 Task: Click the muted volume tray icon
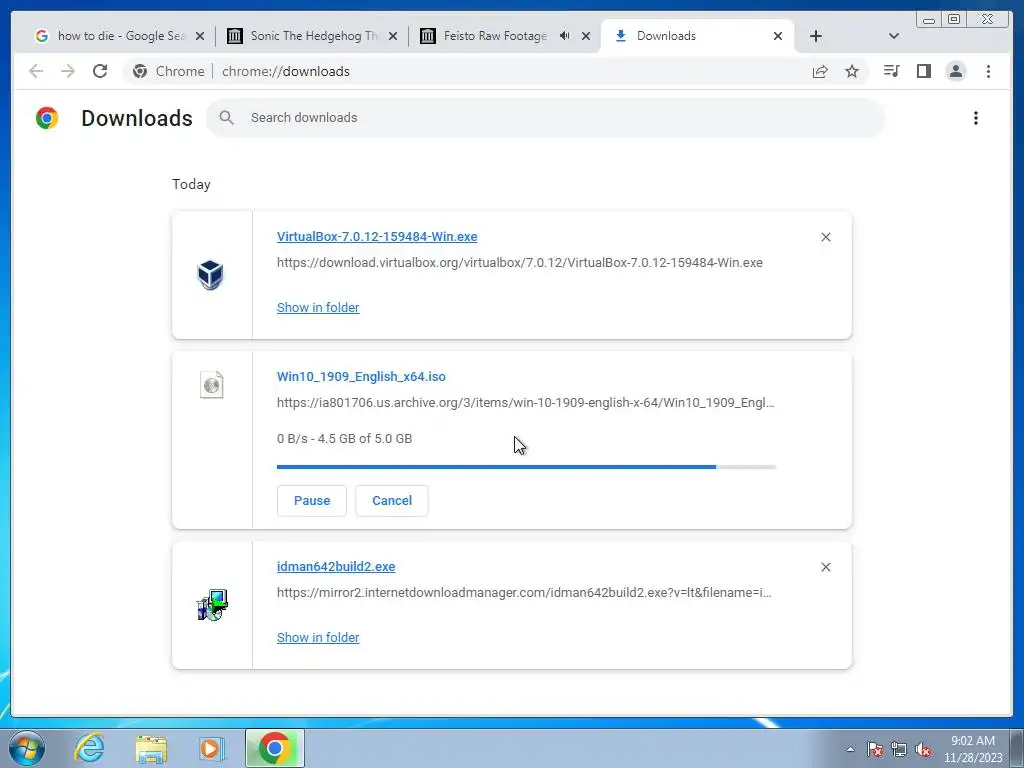(x=923, y=749)
